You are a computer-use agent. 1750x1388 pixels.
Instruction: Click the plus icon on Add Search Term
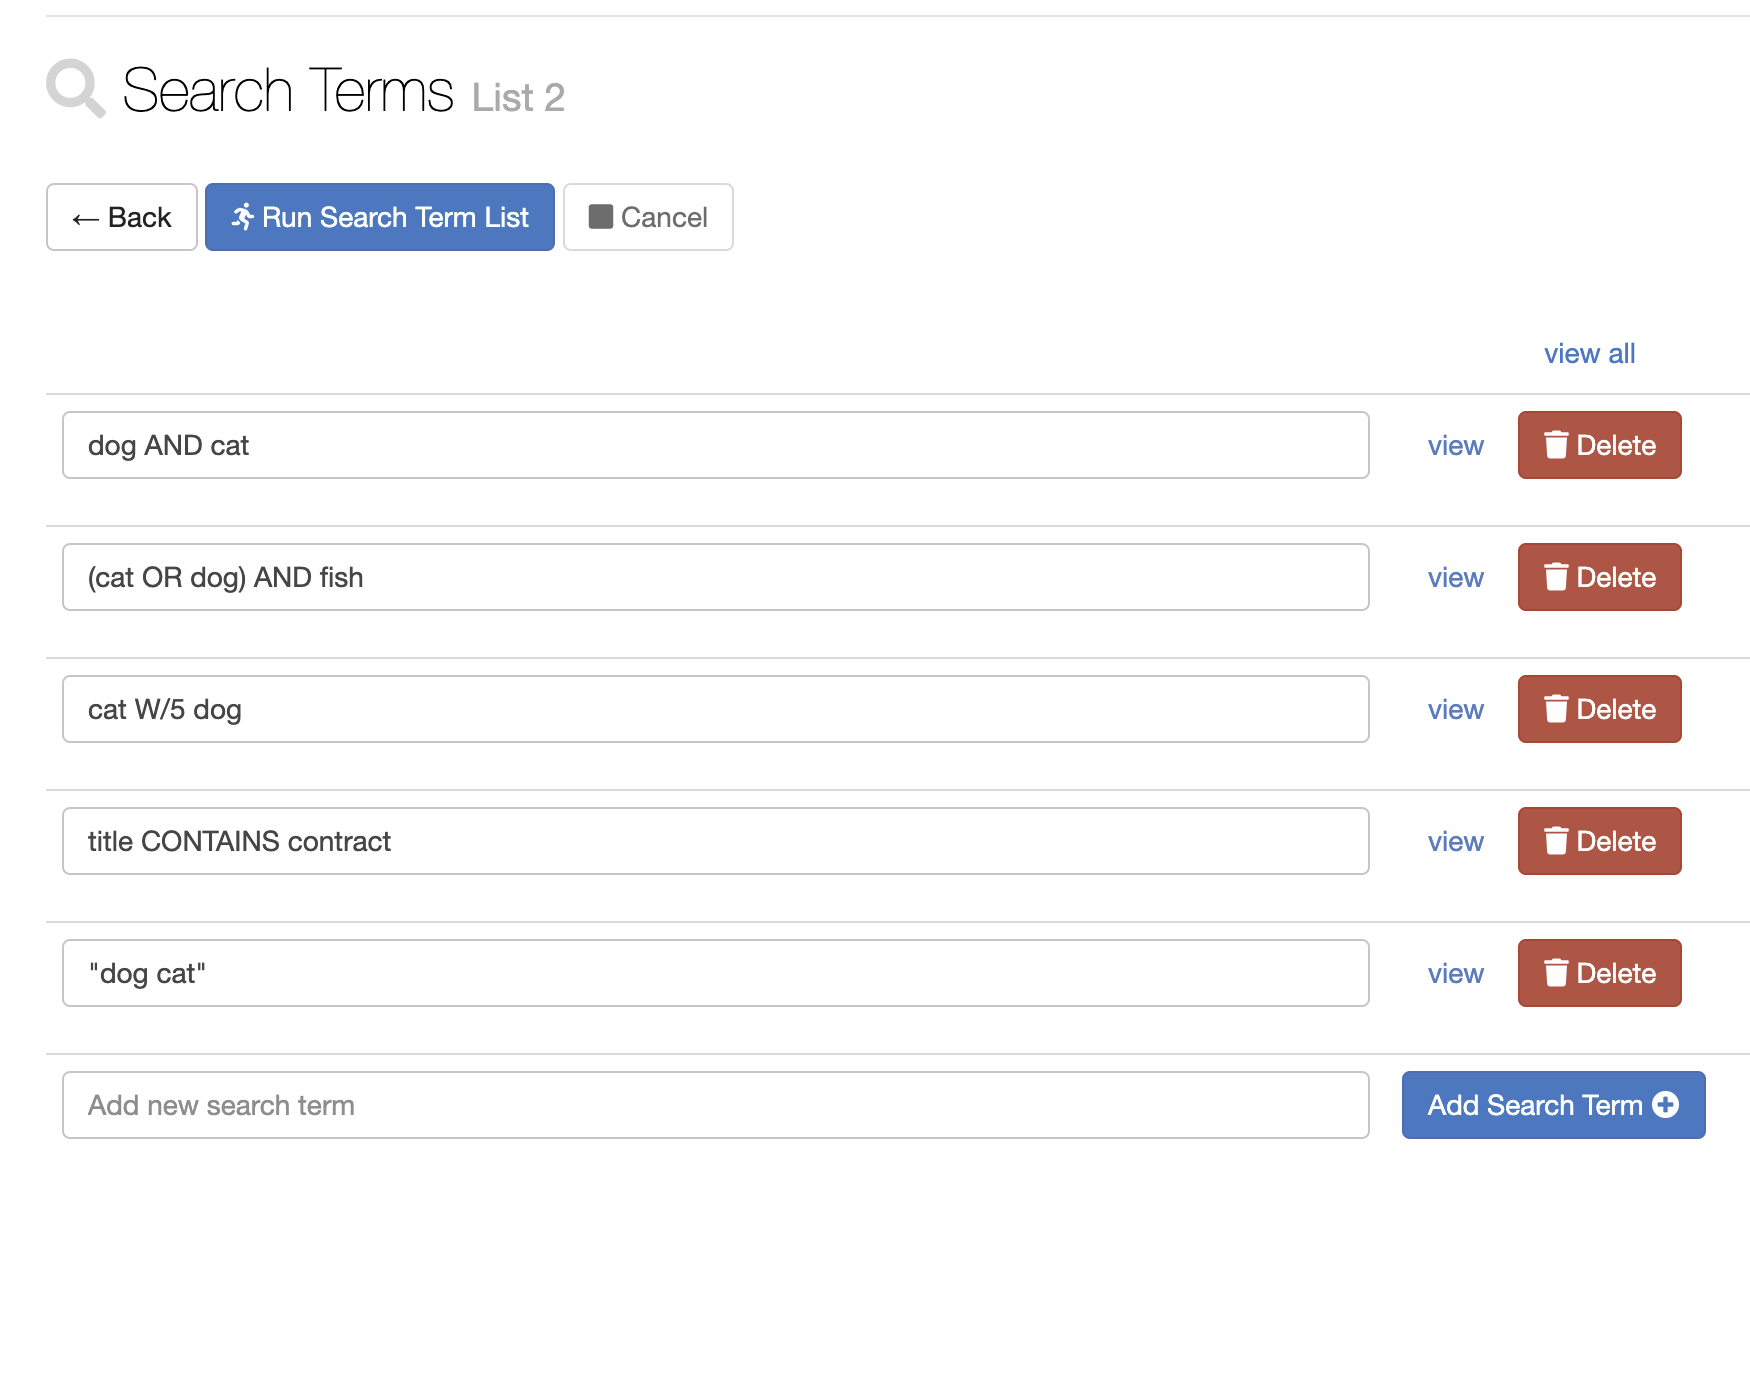(x=1666, y=1105)
